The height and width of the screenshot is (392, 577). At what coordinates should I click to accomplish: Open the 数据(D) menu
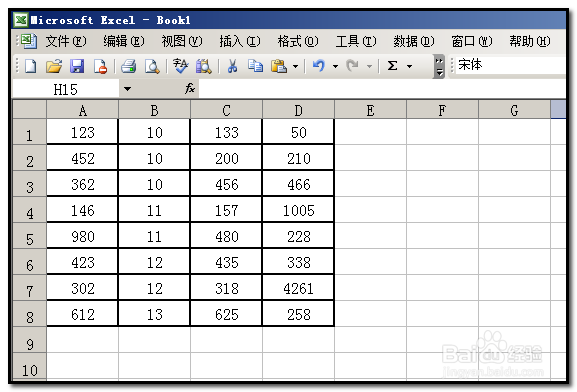414,41
